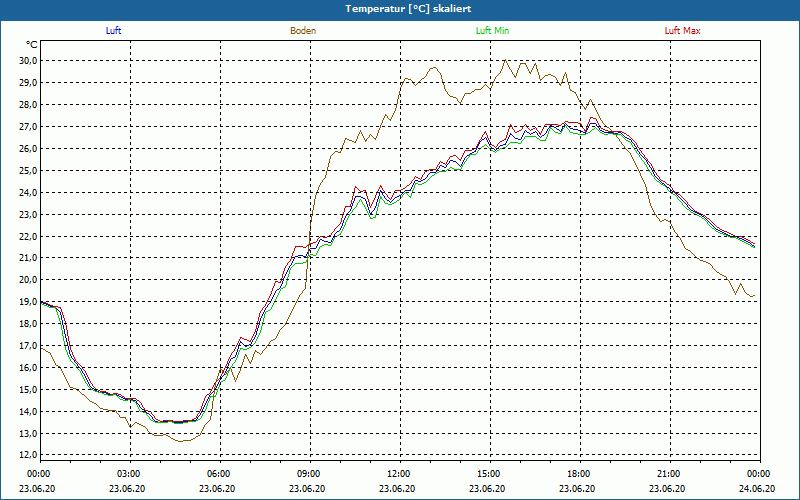
Task: Click the 19,0 y-axis label
Action: point(29,302)
